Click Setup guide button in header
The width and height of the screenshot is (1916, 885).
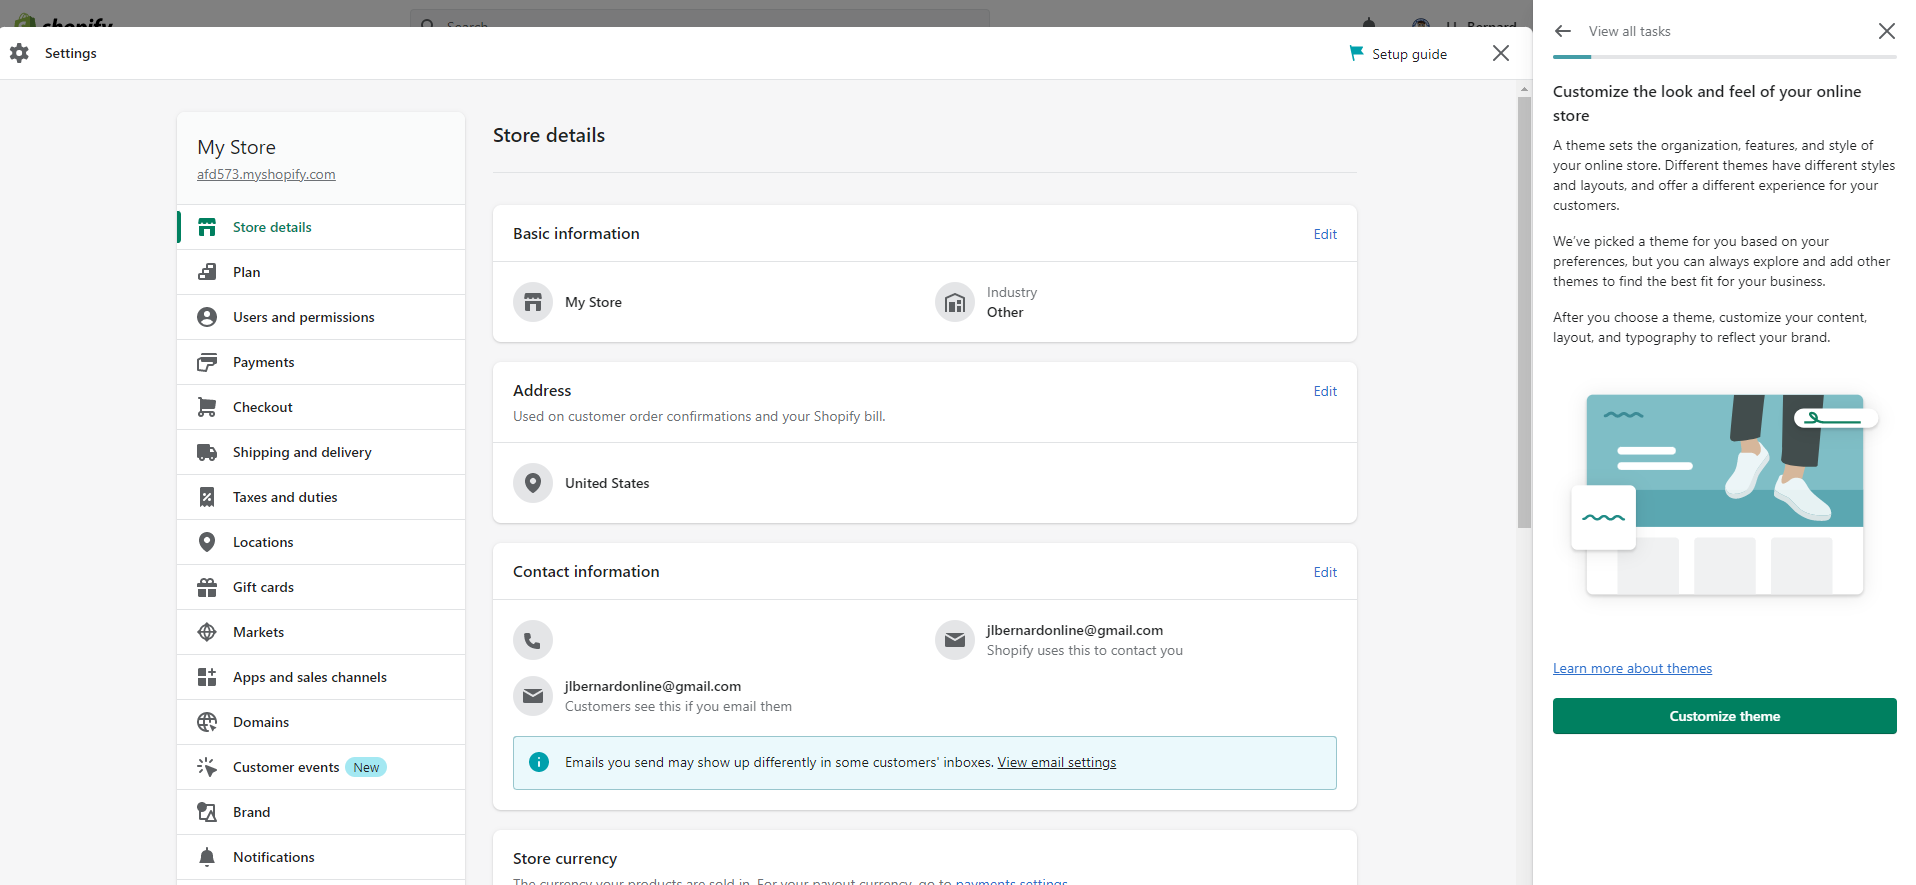click(1398, 54)
